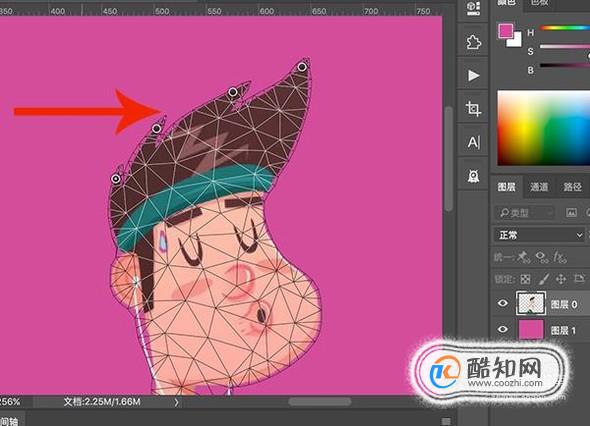This screenshot has height=426, width=590.
Task: Hide 图层 1 using its eye icon
Action: tap(502, 330)
